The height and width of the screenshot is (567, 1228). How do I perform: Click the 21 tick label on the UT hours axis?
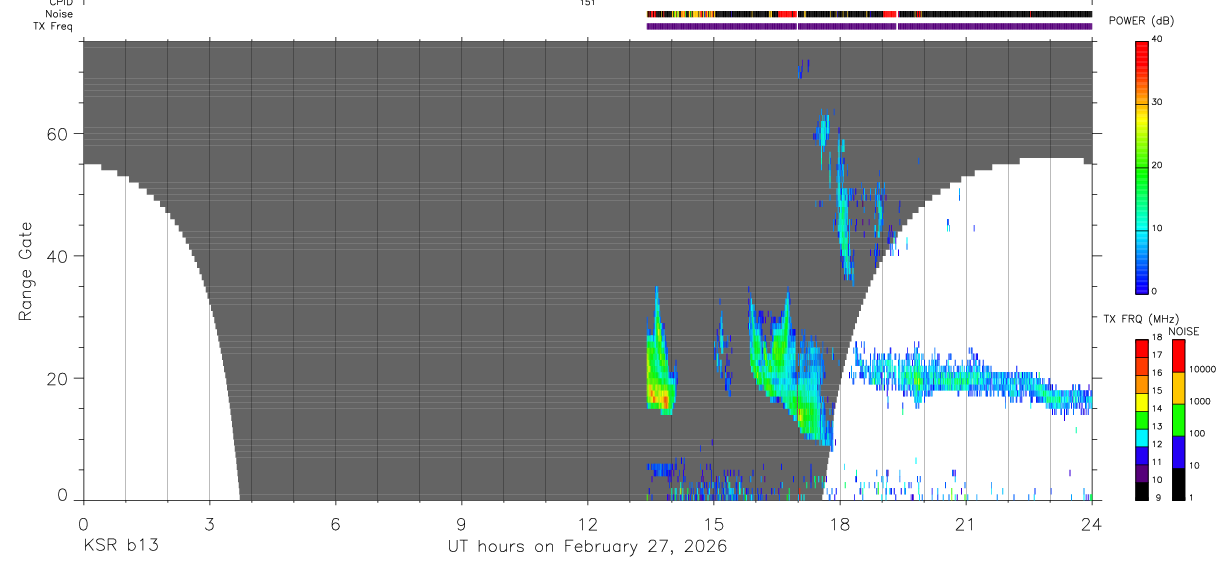pos(966,522)
